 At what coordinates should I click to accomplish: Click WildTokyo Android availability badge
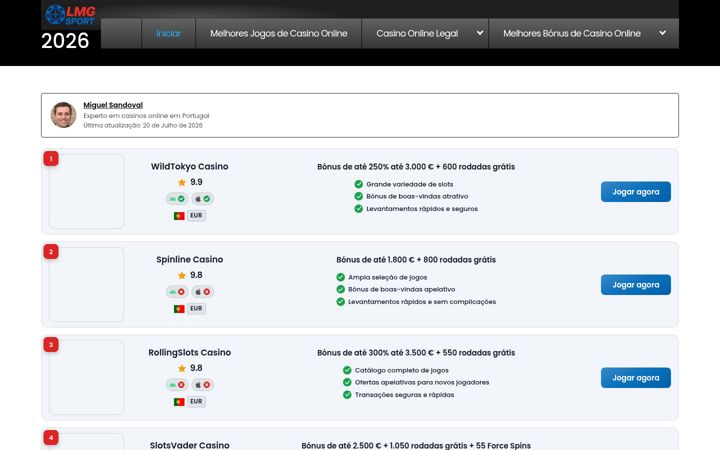pos(177,199)
